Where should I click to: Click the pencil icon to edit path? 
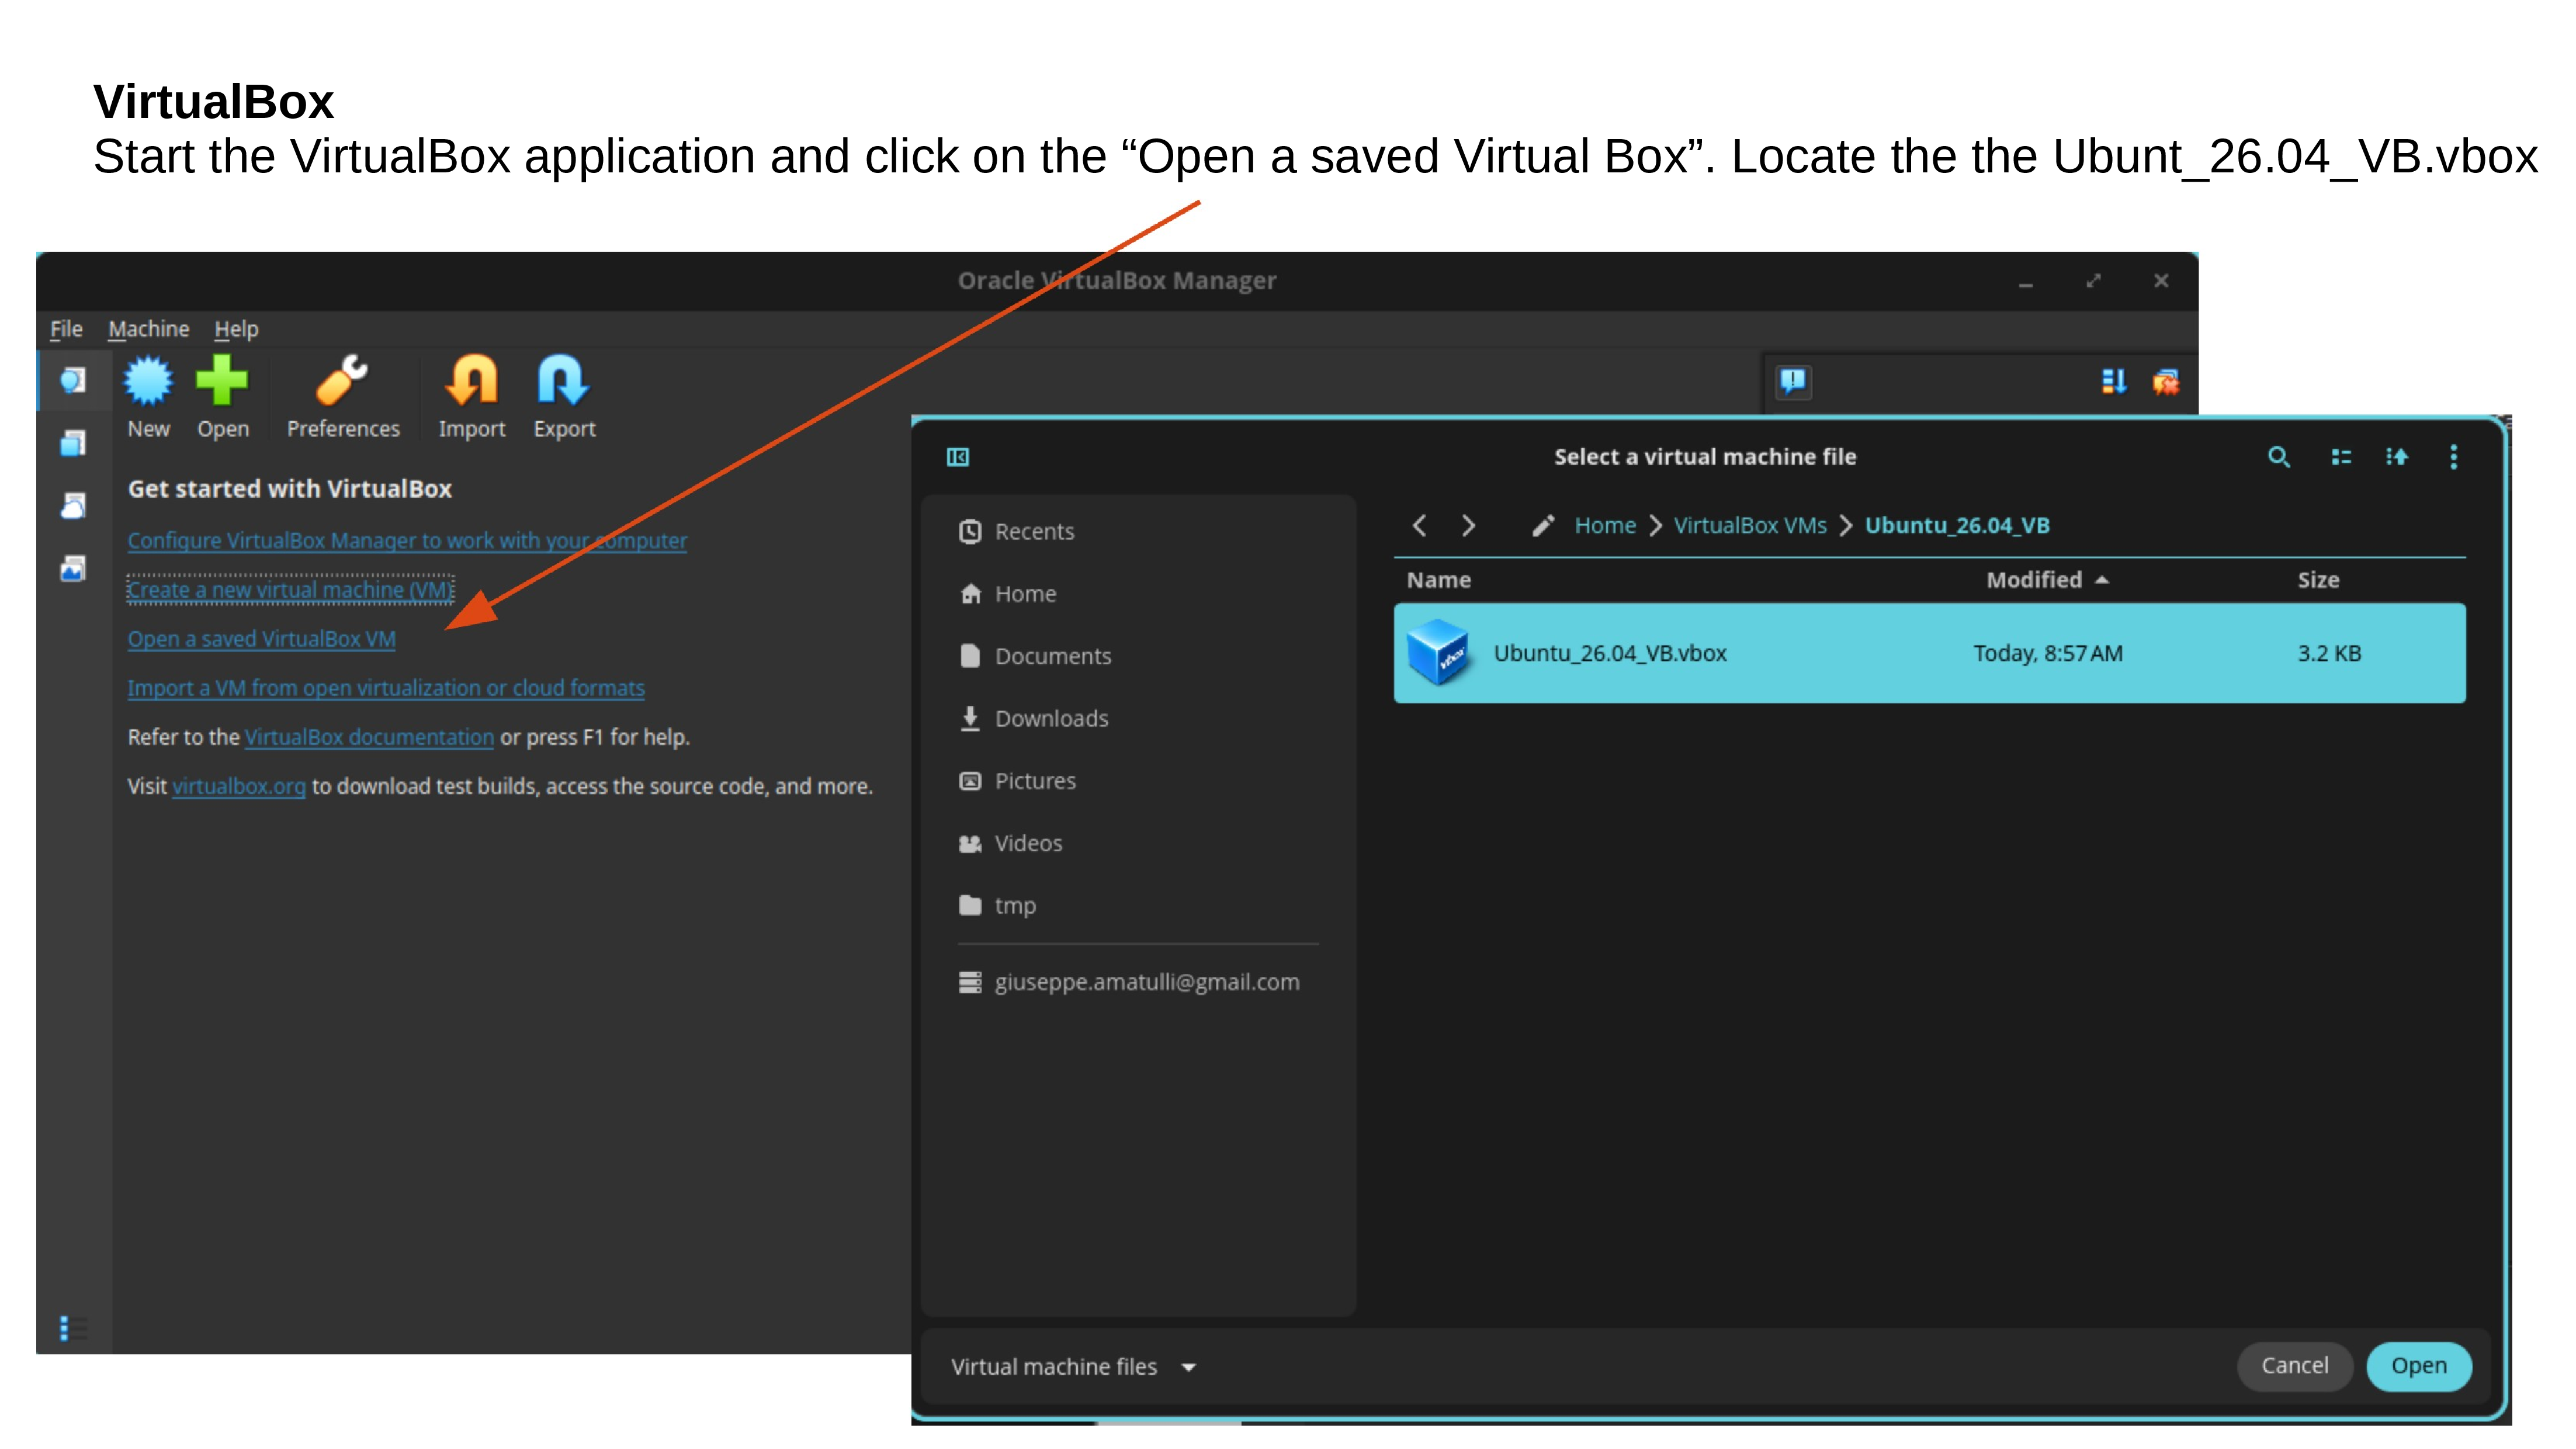tap(1543, 525)
